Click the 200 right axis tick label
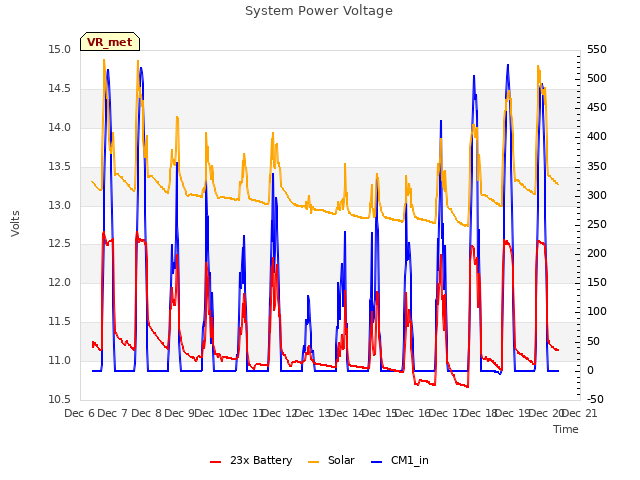This screenshot has height=480, width=640. pyautogui.click(x=597, y=253)
